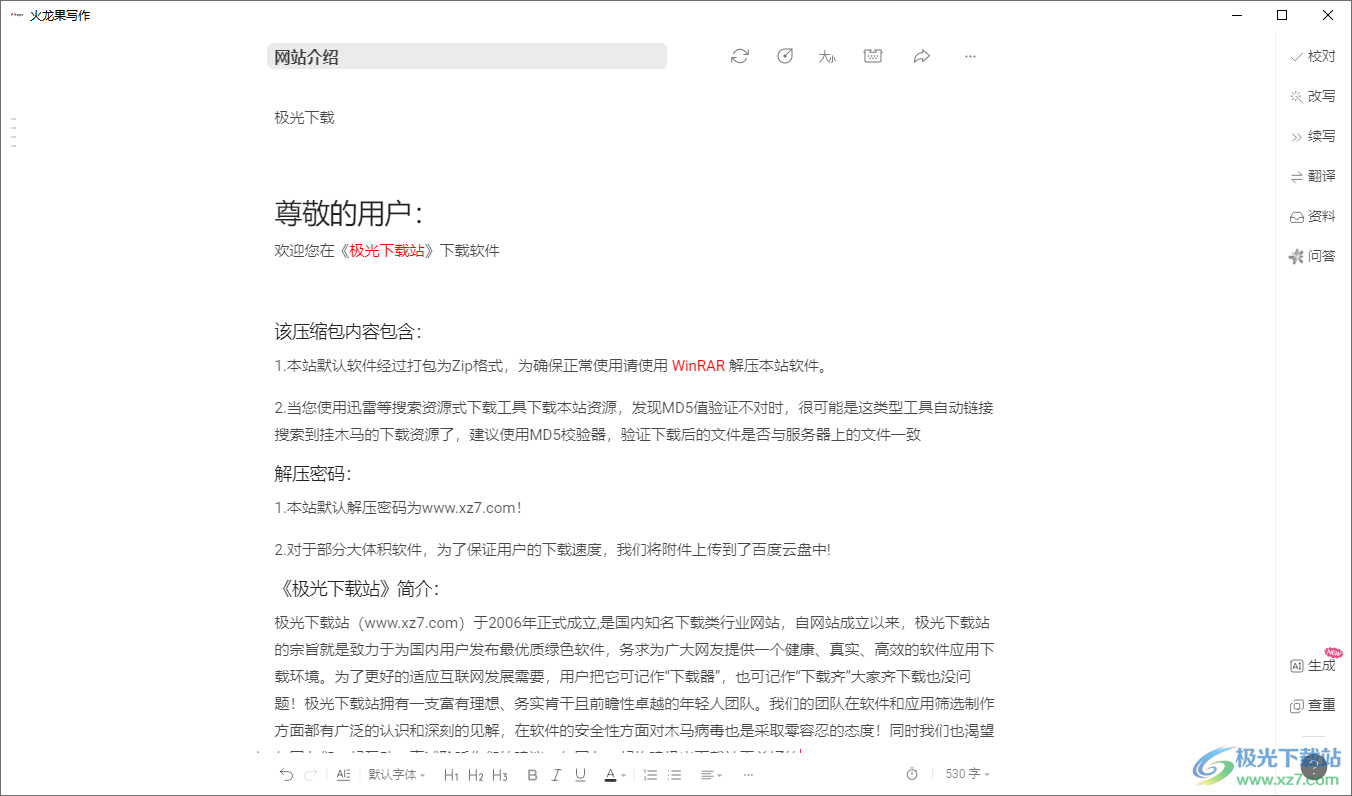Click the keyboard icon in top toolbar
This screenshot has width=1352, height=796.
[x=873, y=56]
